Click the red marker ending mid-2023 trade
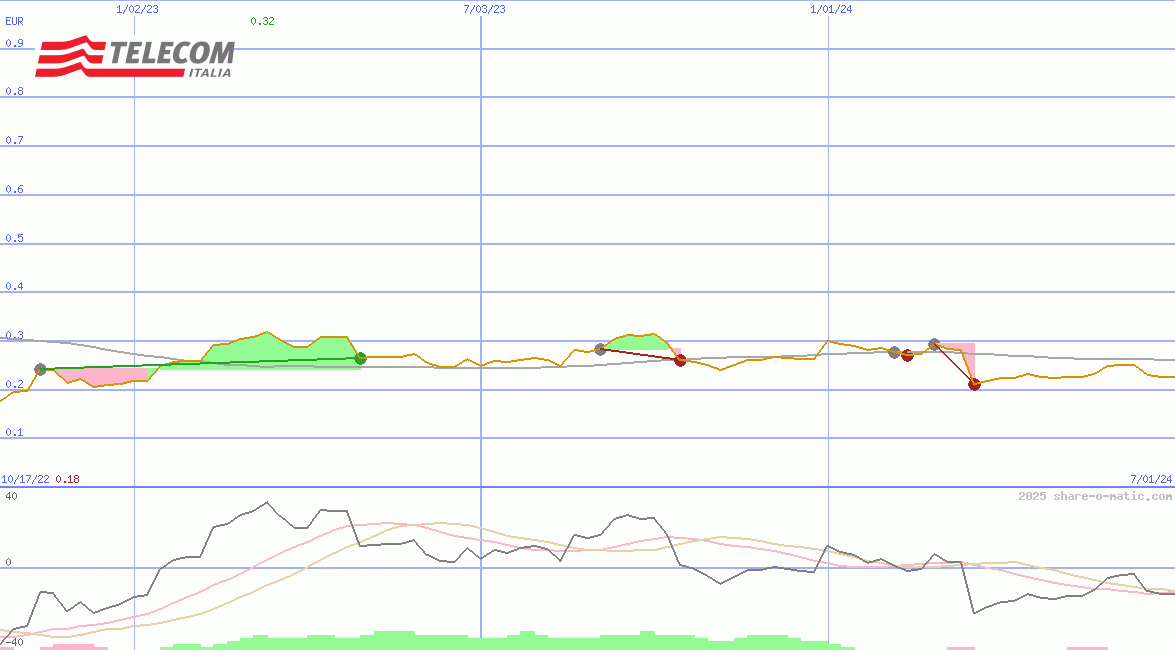1175x650 pixels. pyautogui.click(x=680, y=361)
